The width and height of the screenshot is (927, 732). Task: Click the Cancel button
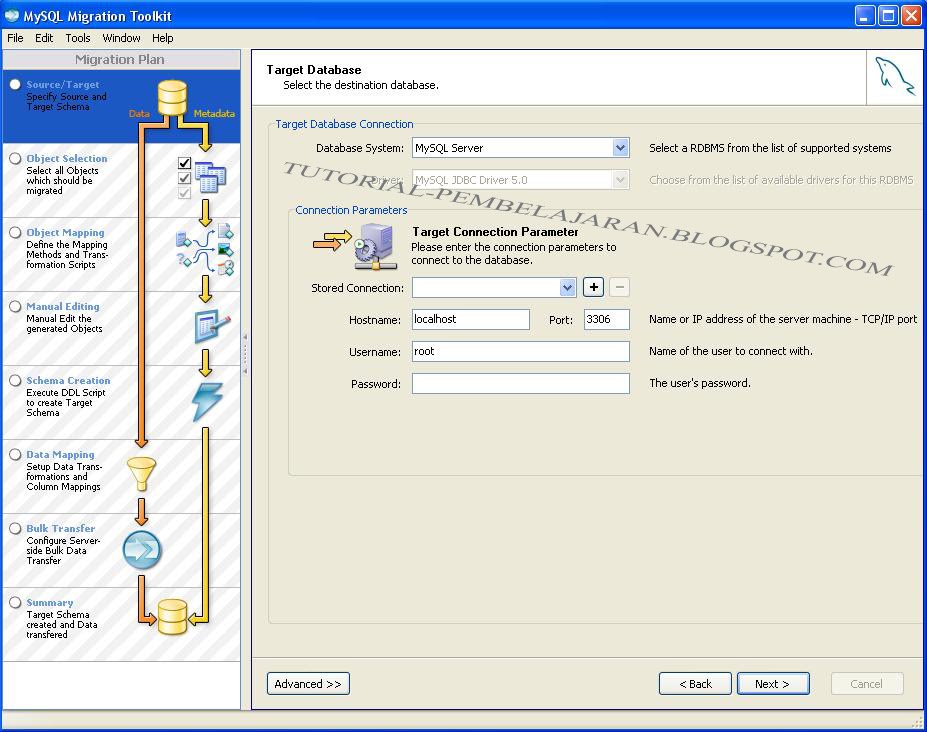coord(867,684)
